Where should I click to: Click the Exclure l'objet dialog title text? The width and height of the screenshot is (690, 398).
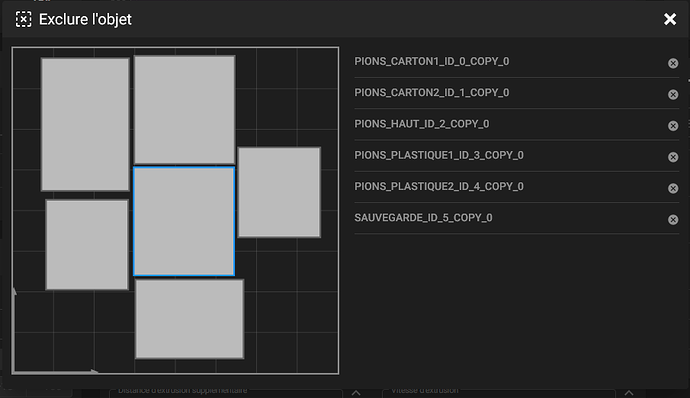85,19
